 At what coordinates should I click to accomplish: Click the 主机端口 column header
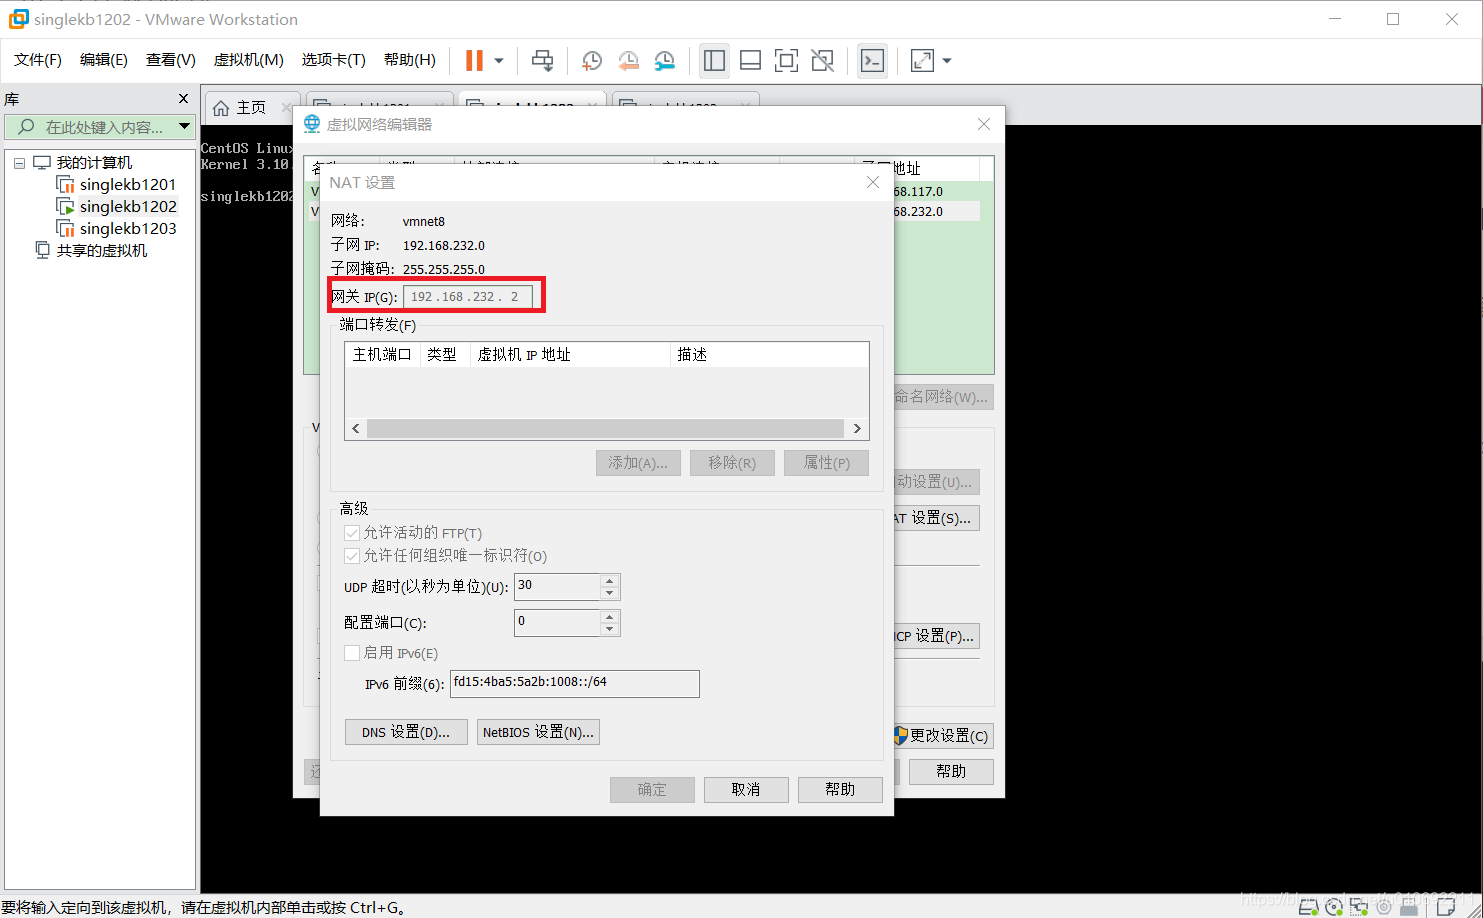[x=382, y=355]
